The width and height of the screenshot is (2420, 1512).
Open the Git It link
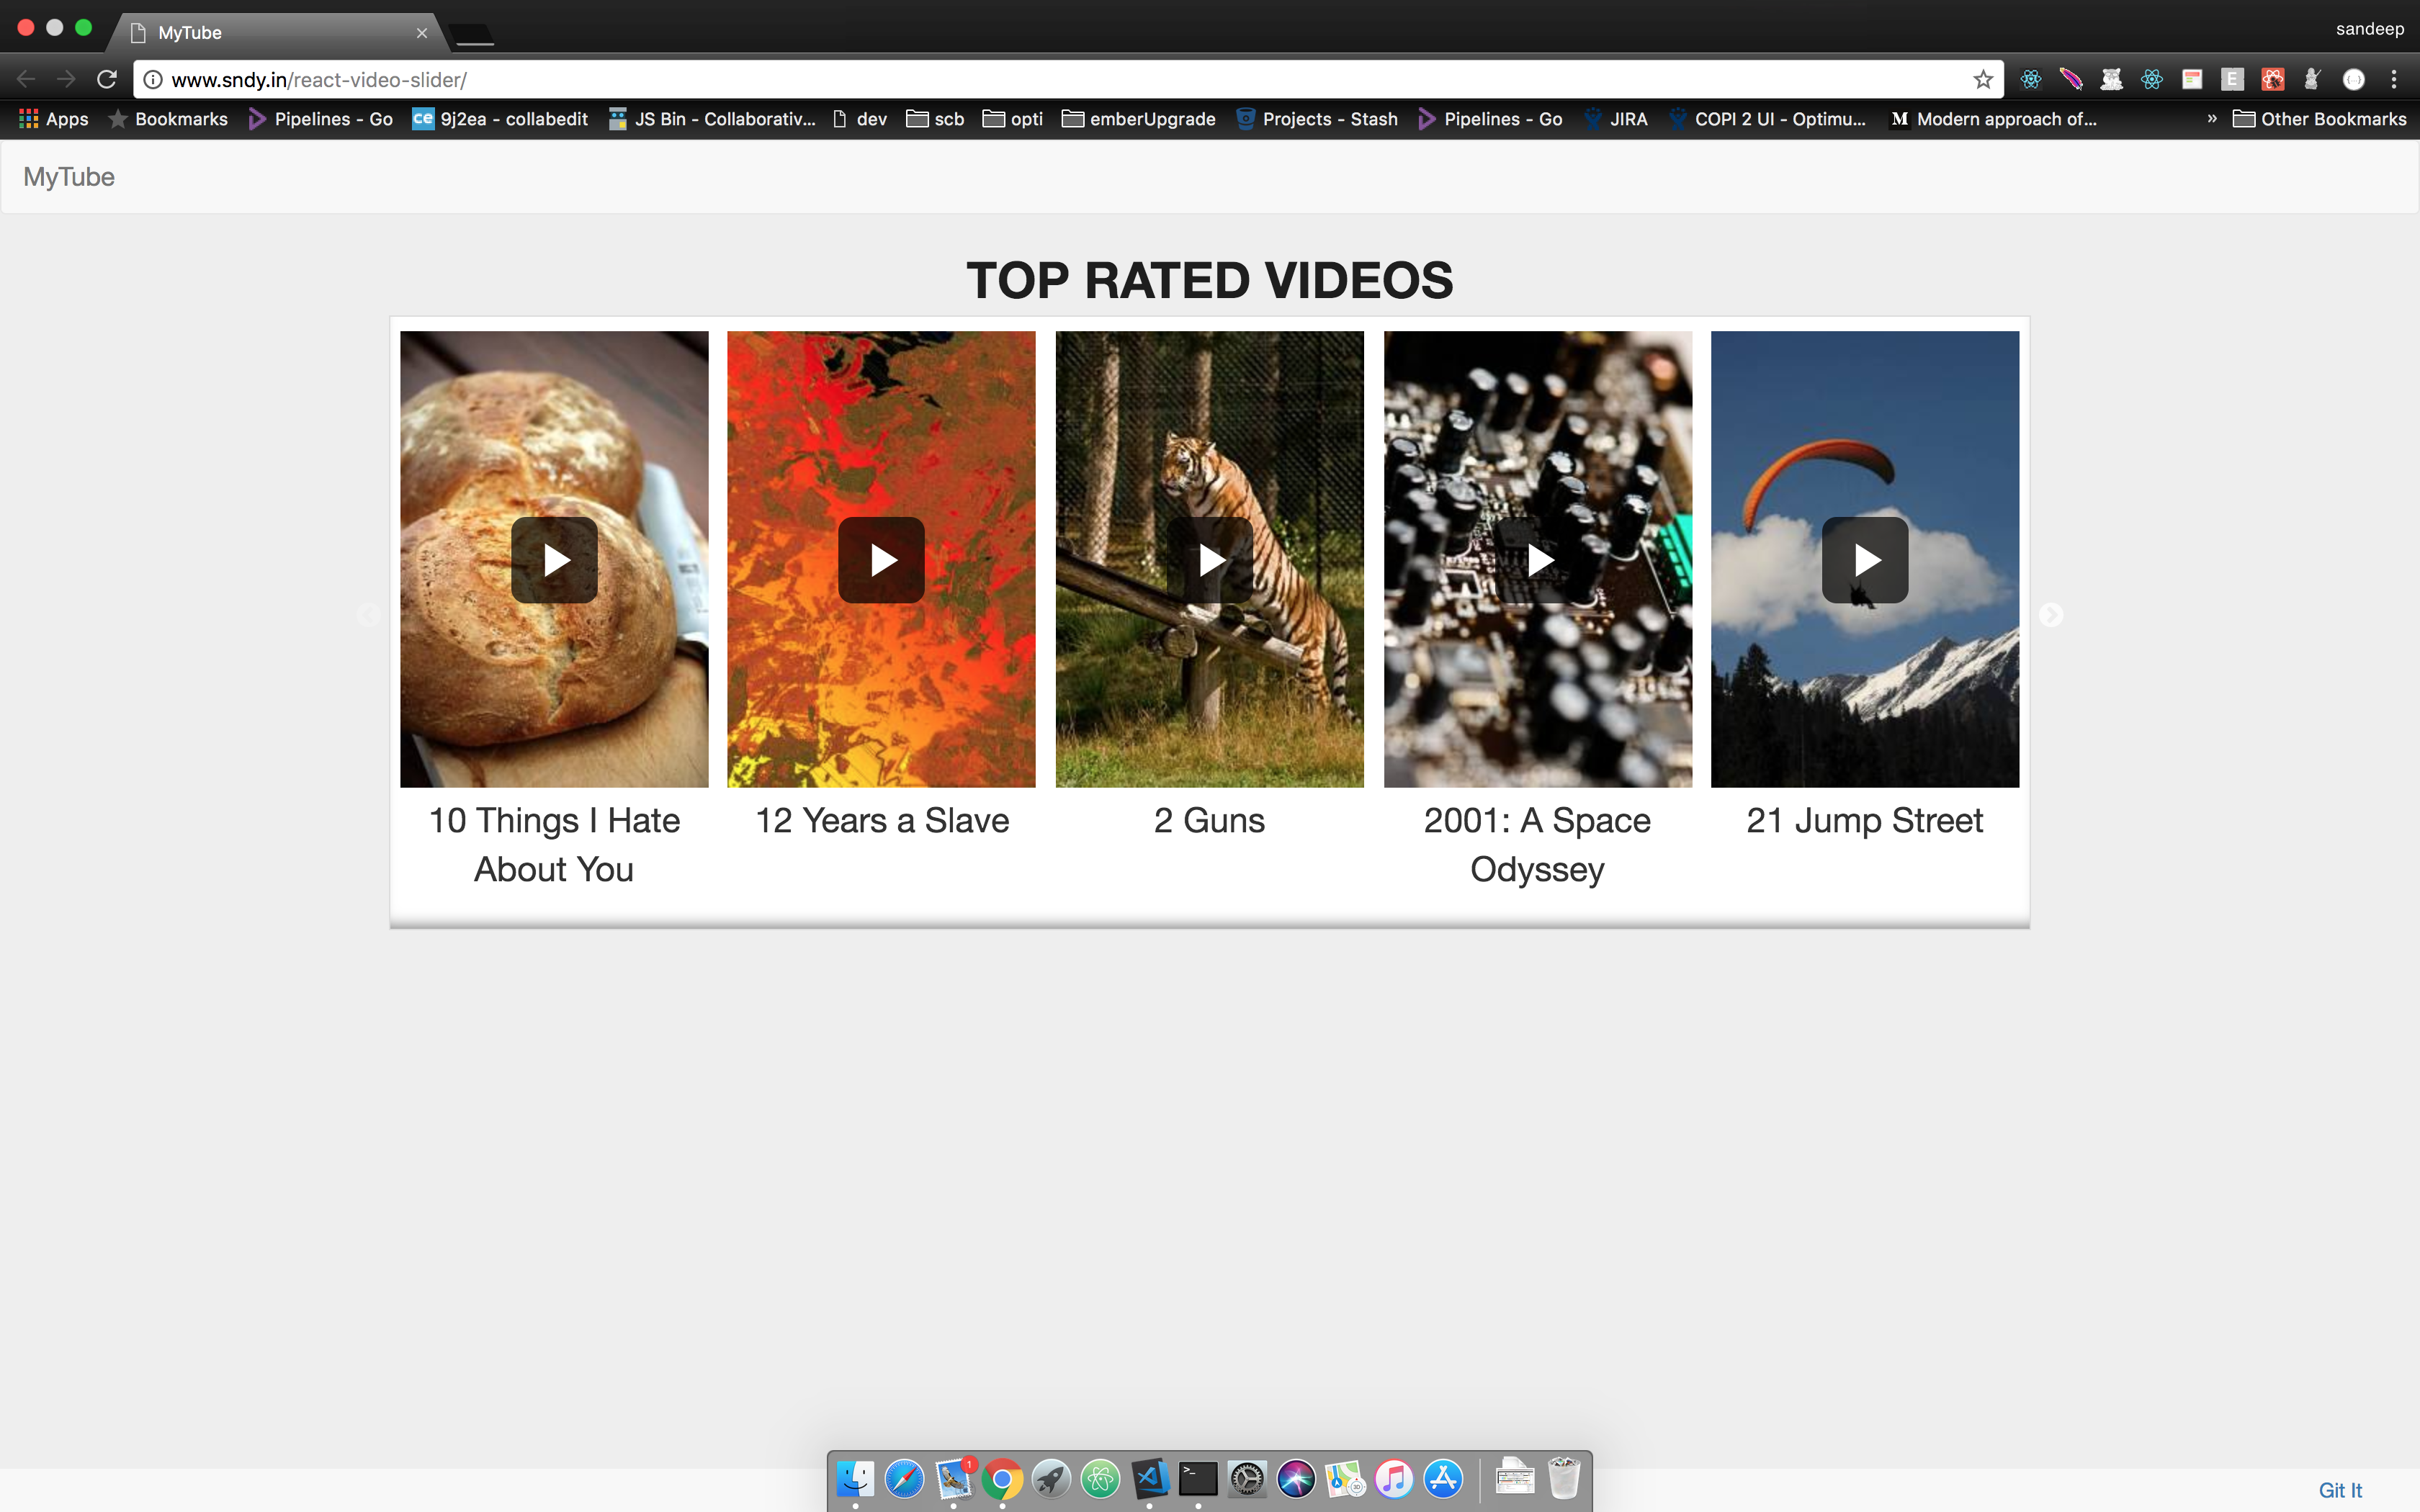coord(2339,1490)
